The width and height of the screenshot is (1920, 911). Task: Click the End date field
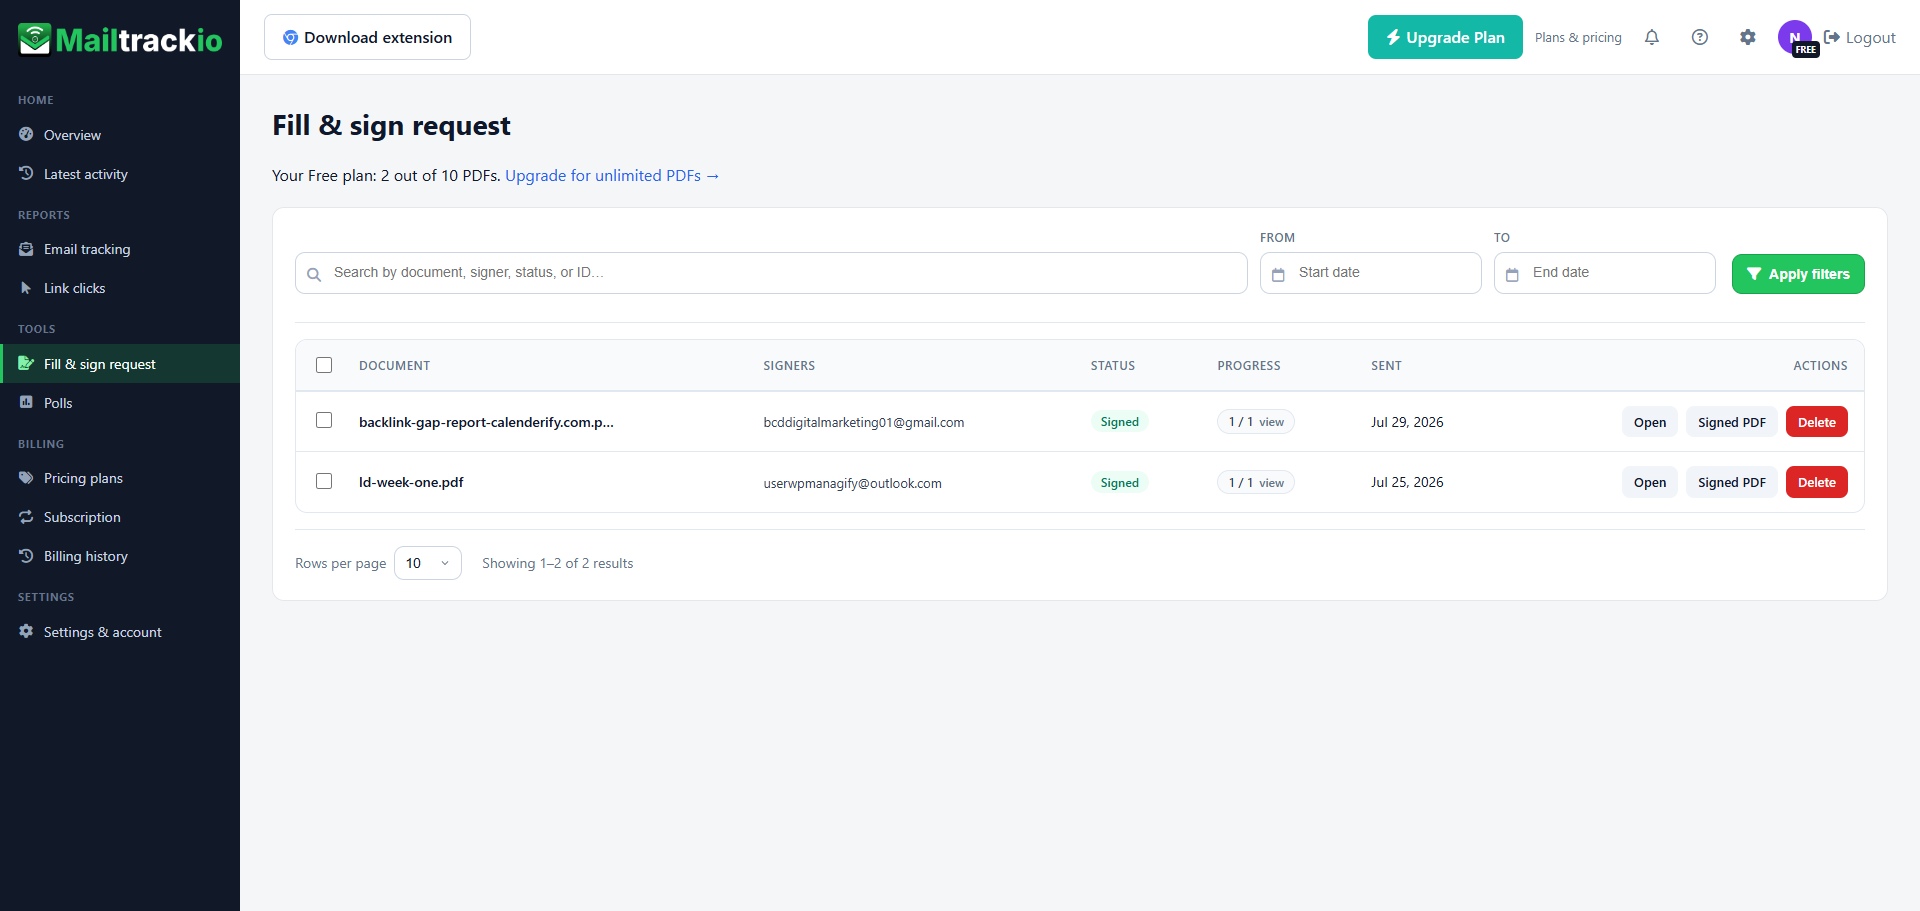[x=1604, y=273]
